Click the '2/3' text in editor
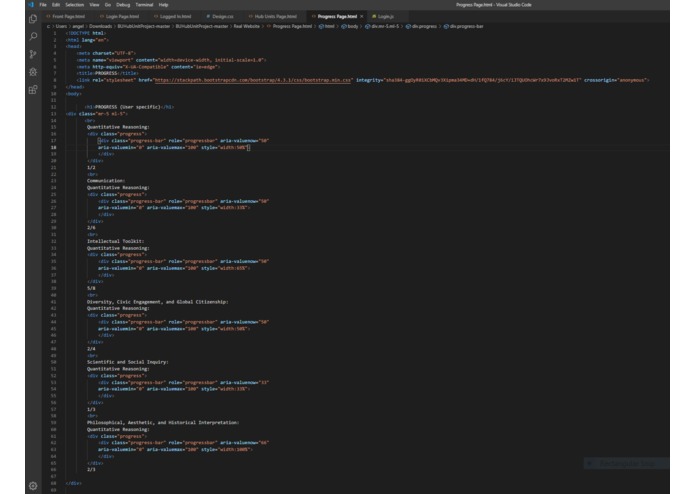The width and height of the screenshot is (695, 494). (x=91, y=470)
